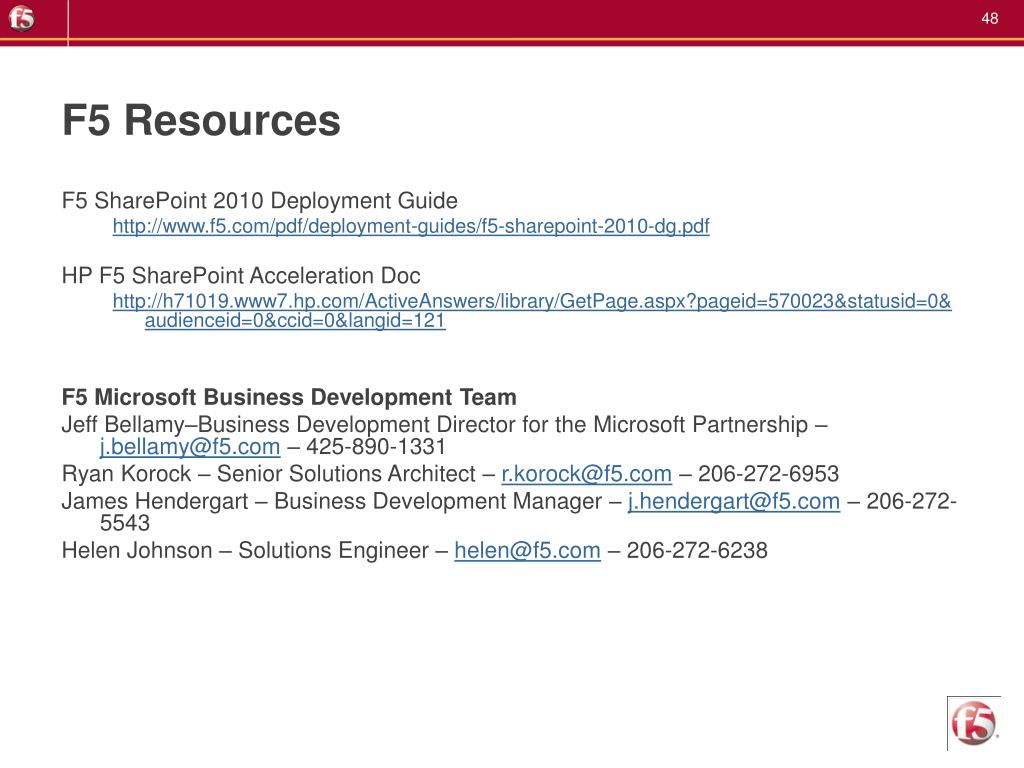Select the 'F5 Resources' slide title
This screenshot has width=1024, height=768.
(201, 120)
